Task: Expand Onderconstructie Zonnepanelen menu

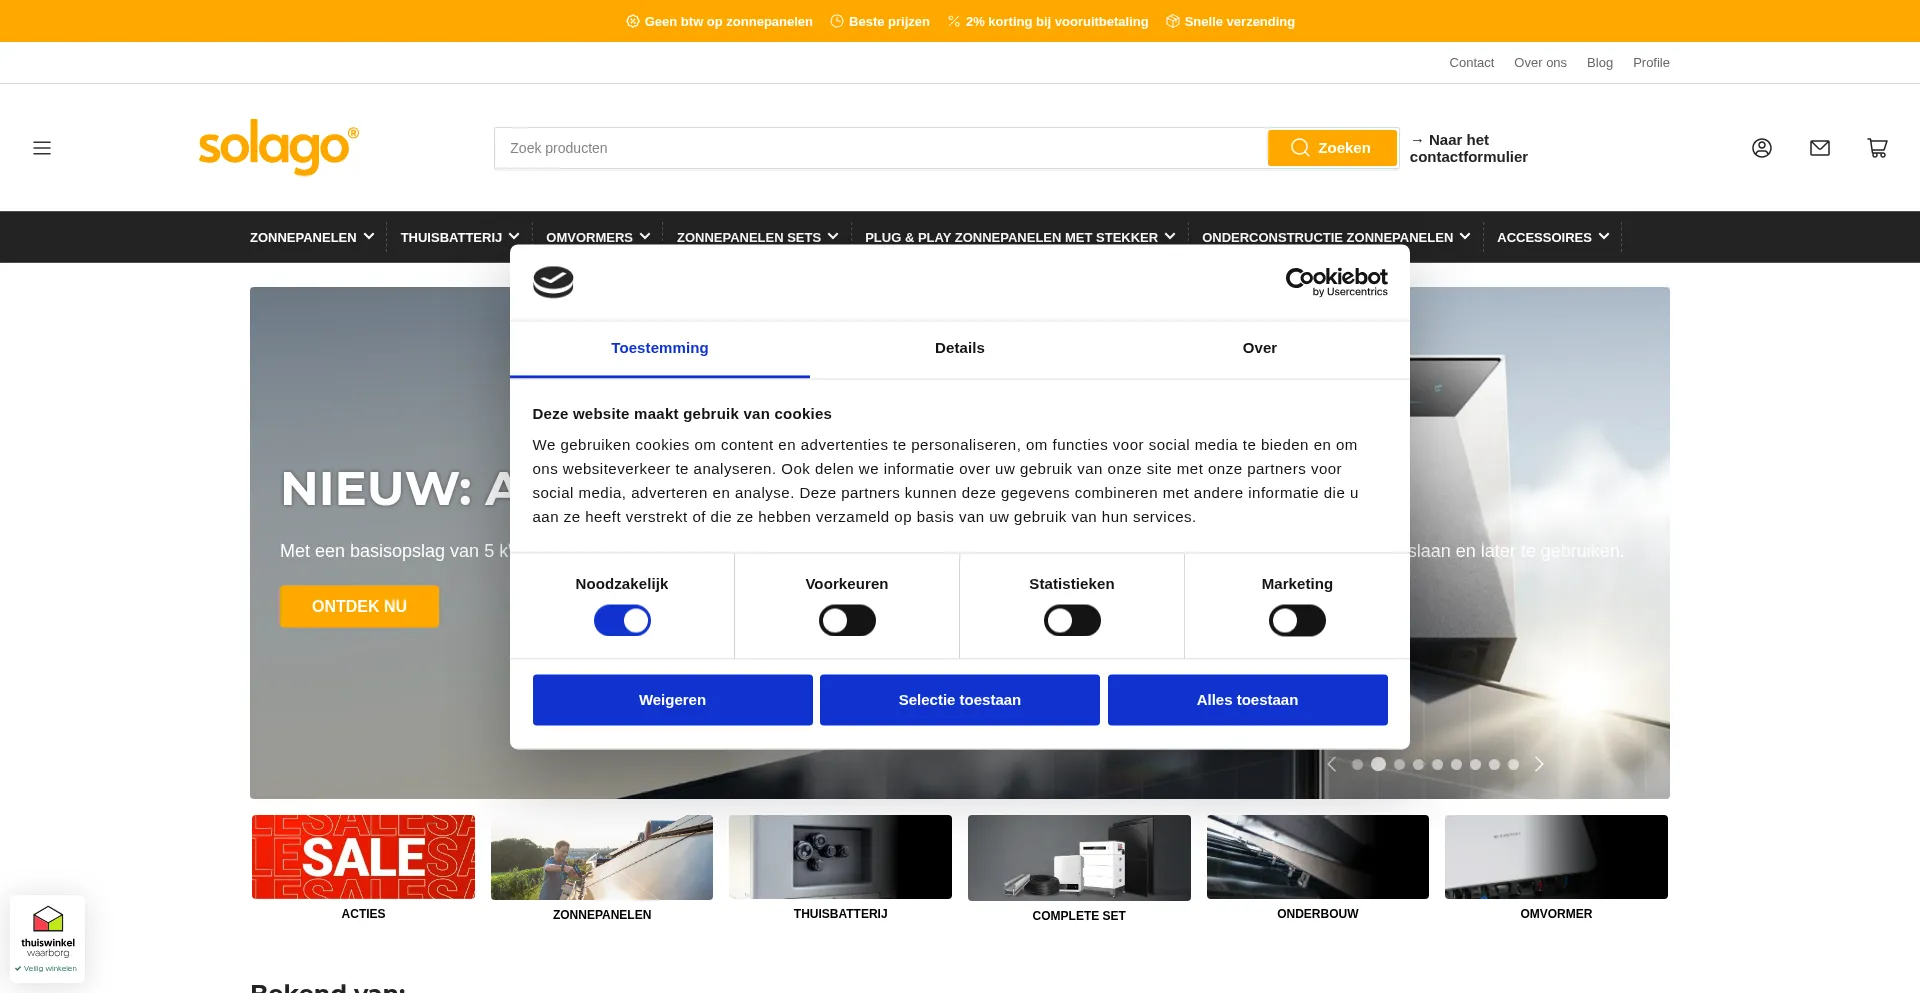Action: click(x=1336, y=237)
